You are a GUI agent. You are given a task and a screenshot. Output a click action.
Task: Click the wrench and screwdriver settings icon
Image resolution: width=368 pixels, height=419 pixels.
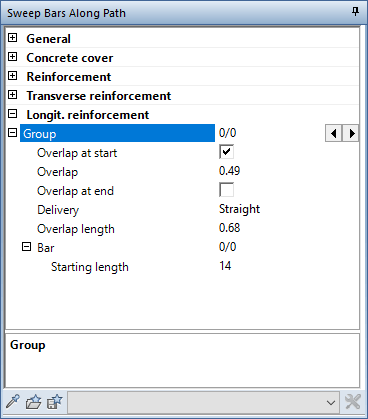[353, 401]
